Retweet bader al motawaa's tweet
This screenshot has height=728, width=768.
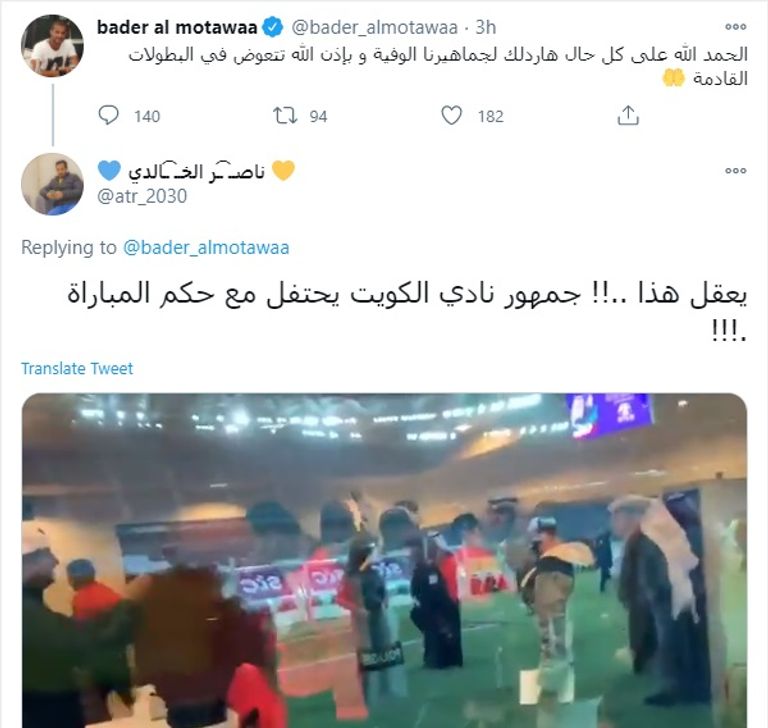(x=285, y=116)
